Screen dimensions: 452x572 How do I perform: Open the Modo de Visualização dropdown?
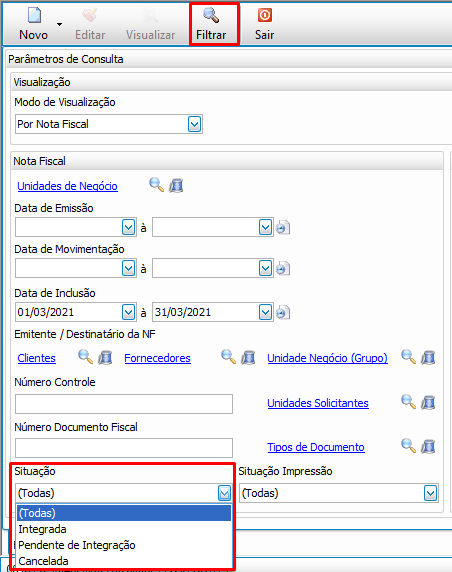(x=195, y=124)
